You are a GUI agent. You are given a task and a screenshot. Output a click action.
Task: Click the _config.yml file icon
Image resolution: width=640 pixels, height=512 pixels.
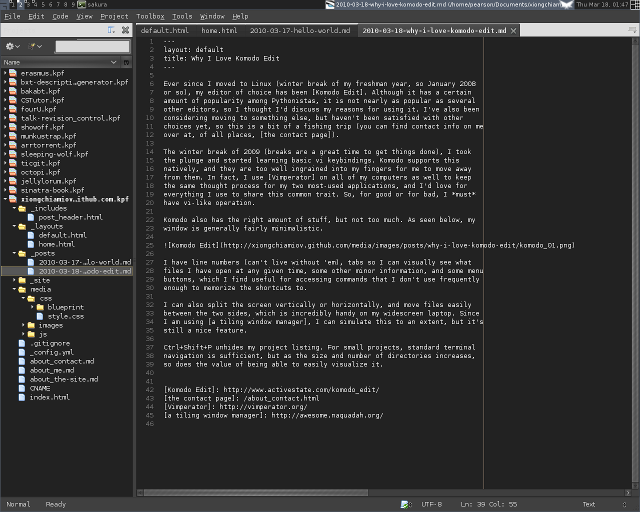(22, 352)
